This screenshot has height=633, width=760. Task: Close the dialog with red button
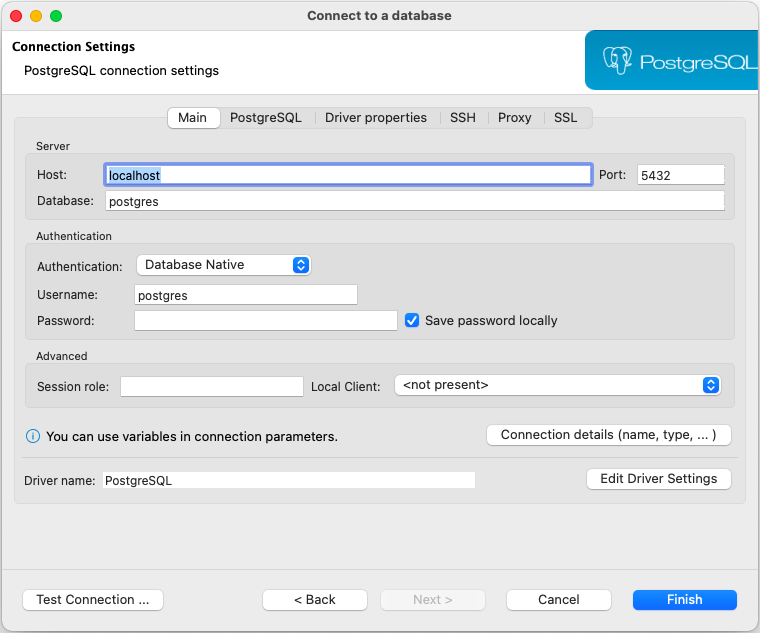point(16,16)
